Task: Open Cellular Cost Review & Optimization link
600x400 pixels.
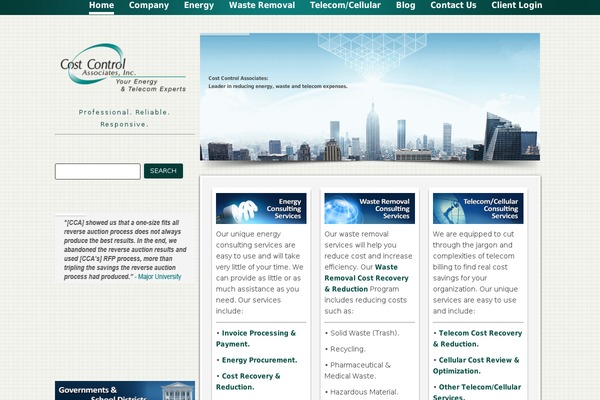Action: 476,365
